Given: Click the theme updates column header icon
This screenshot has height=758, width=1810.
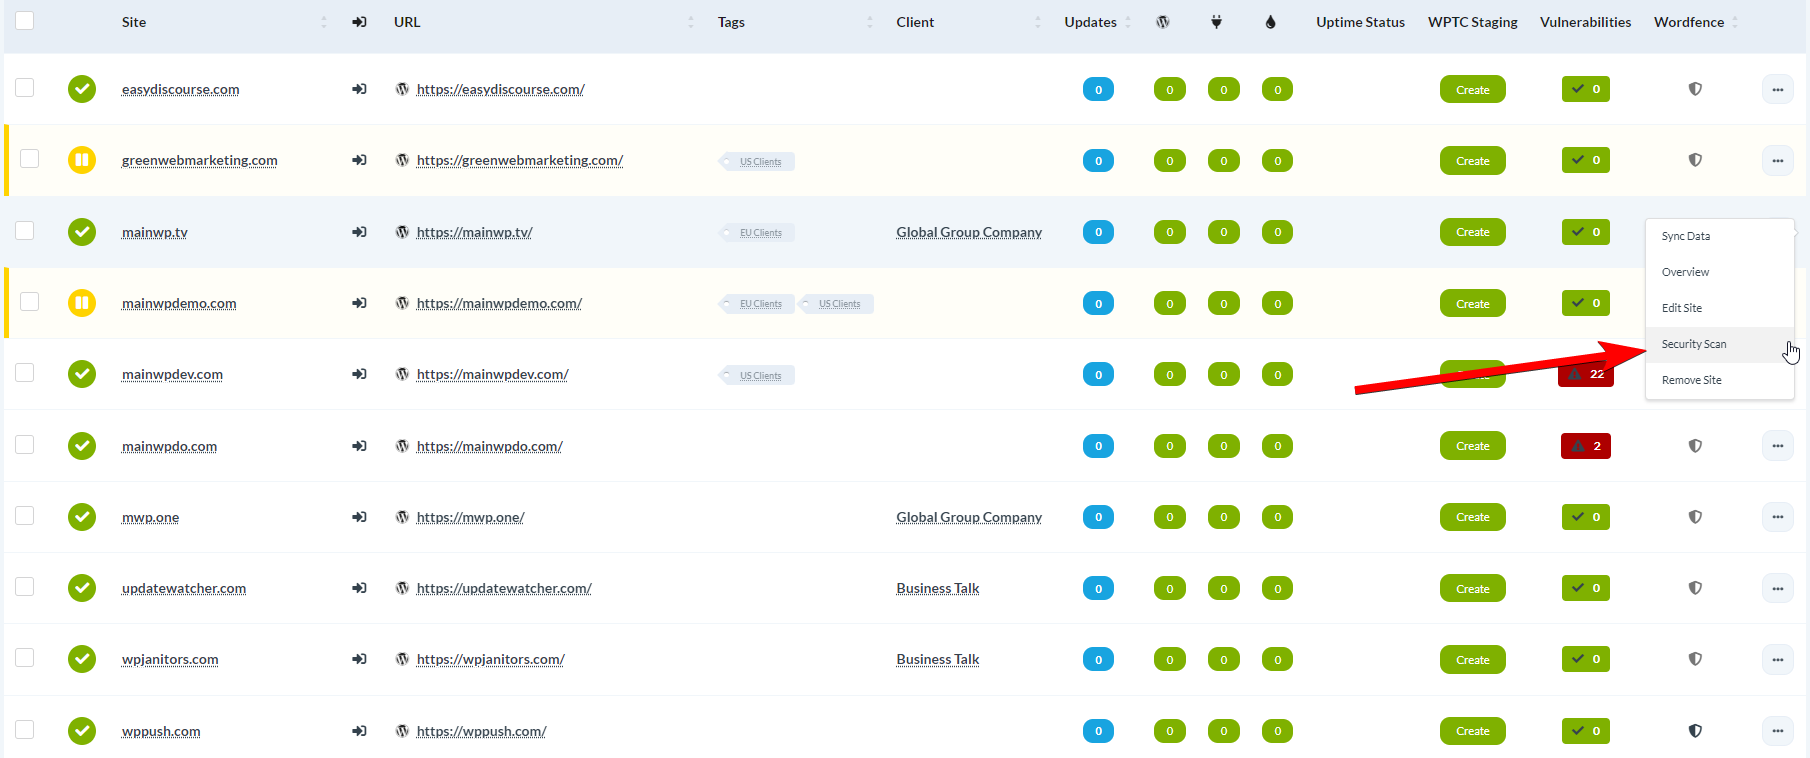Looking at the screenshot, I should coord(1270,22).
